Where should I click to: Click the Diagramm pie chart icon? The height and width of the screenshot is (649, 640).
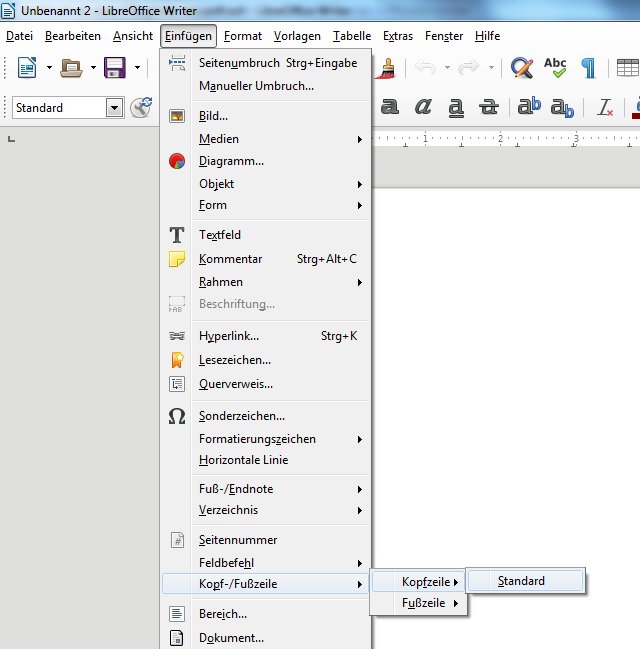coord(177,161)
